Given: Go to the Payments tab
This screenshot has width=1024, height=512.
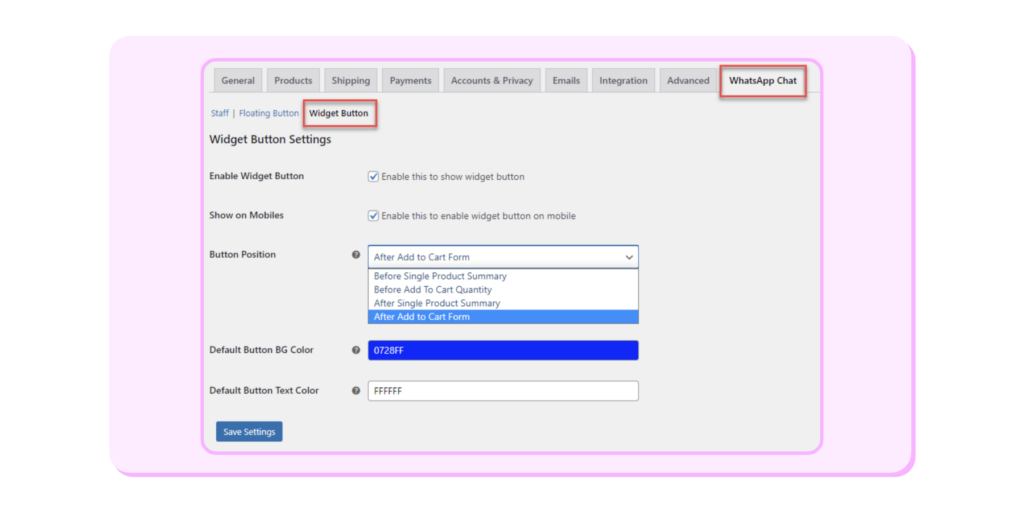Looking at the screenshot, I should pos(411,81).
